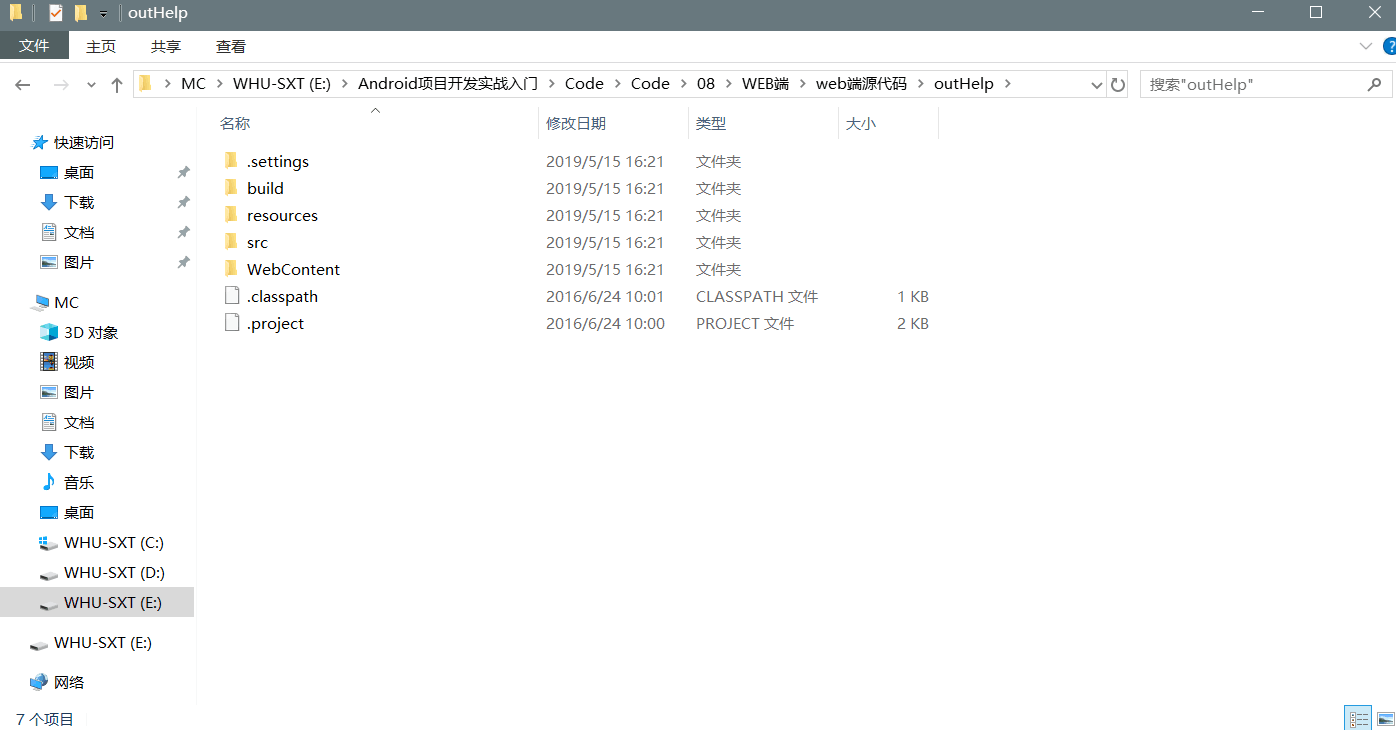Open 网络 in navigation pane
This screenshot has width=1396, height=730.
coord(69,682)
